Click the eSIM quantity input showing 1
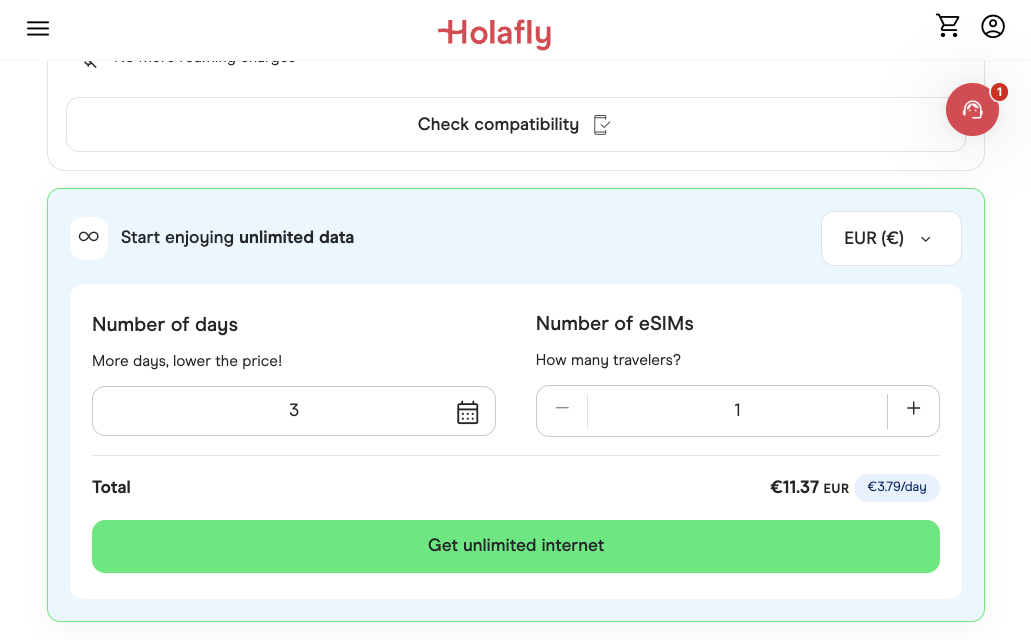This screenshot has width=1031, height=640. tap(737, 410)
